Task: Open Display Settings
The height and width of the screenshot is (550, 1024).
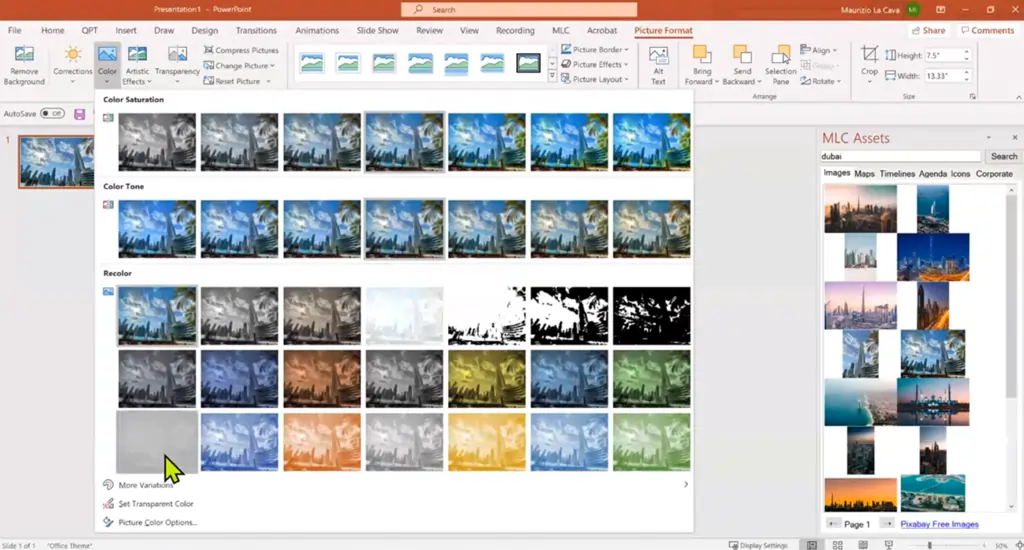Action: click(759, 545)
